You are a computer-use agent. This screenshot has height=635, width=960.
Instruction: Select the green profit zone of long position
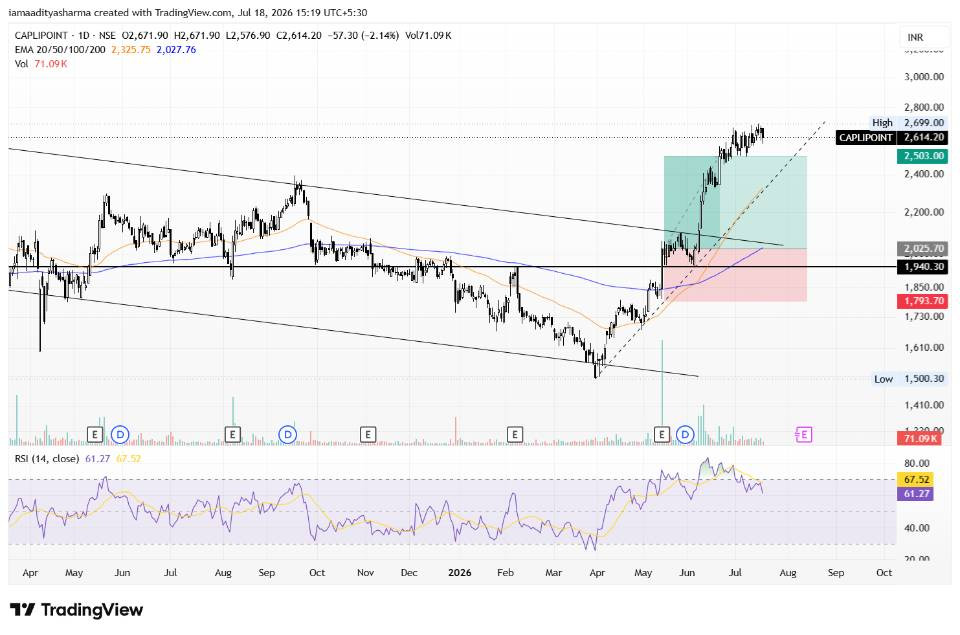click(x=735, y=202)
